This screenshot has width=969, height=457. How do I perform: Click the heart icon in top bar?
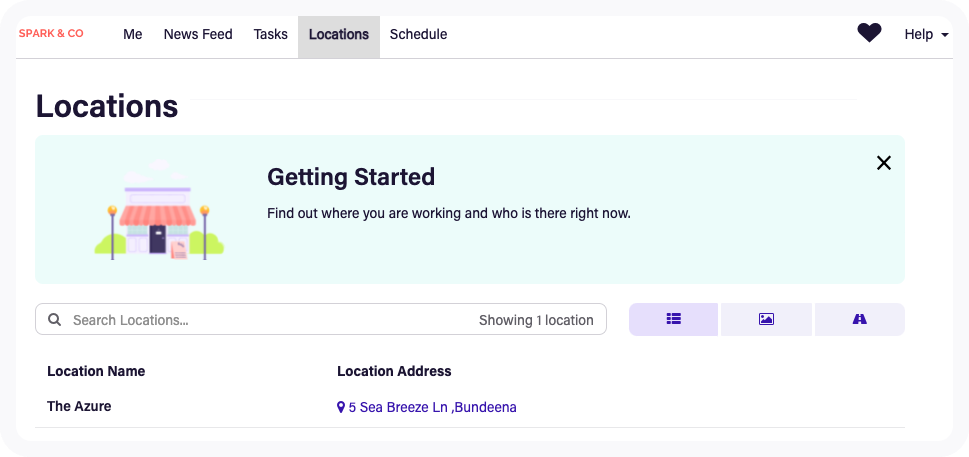pyautogui.click(x=869, y=33)
